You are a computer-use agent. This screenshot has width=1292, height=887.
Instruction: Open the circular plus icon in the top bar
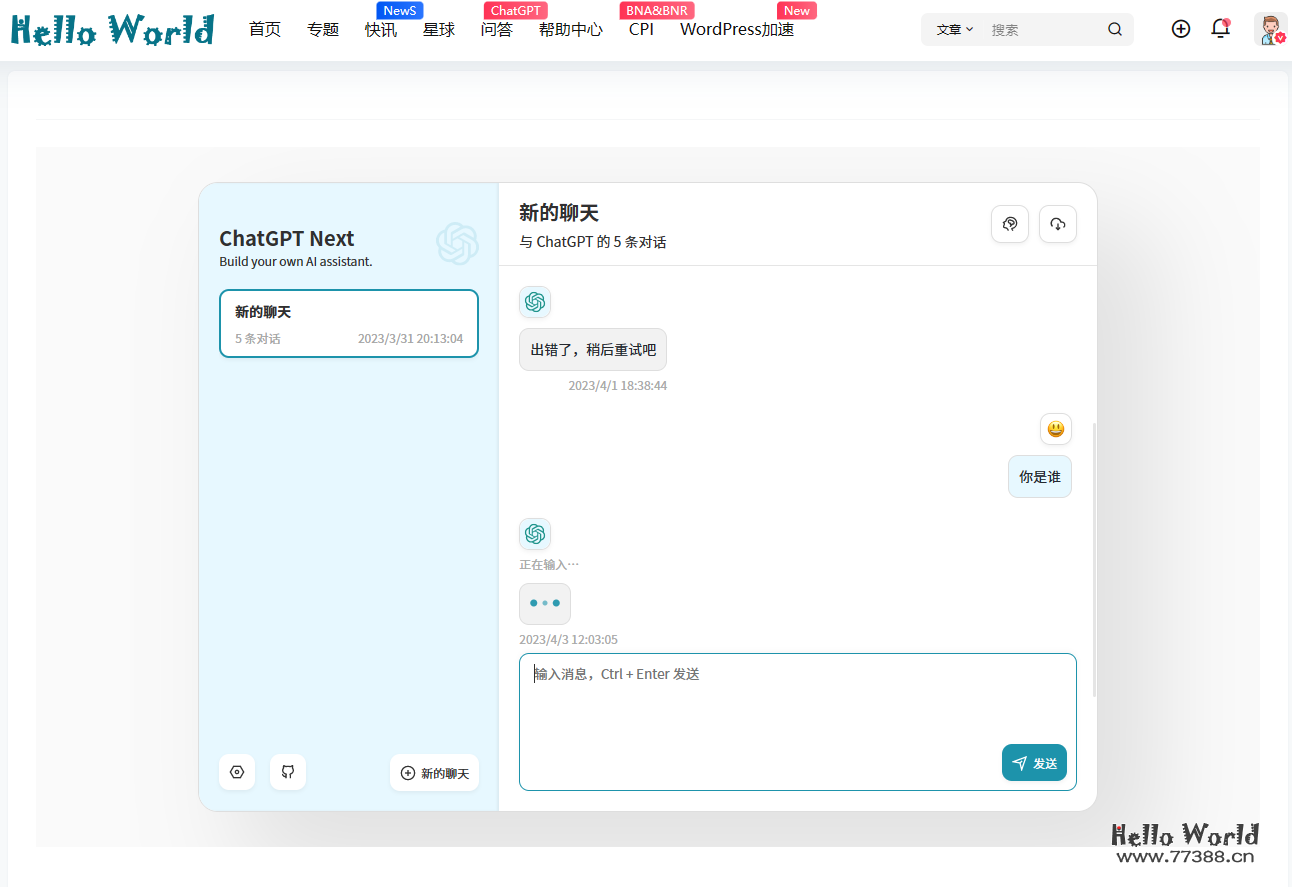1181,29
